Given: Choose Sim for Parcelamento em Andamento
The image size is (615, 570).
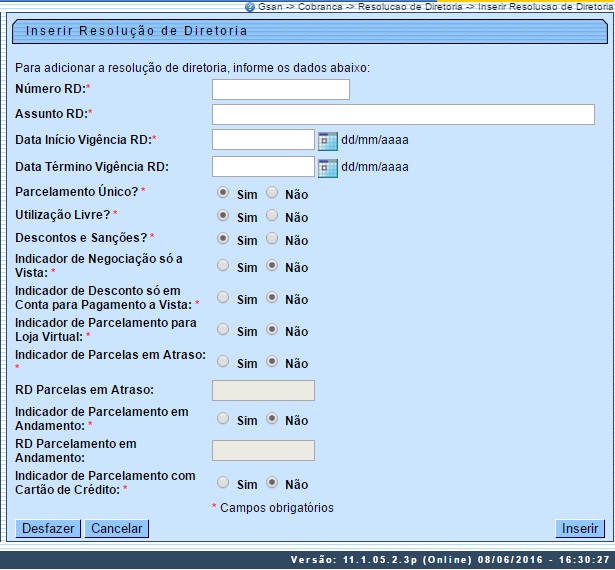Looking at the screenshot, I should (x=223, y=419).
